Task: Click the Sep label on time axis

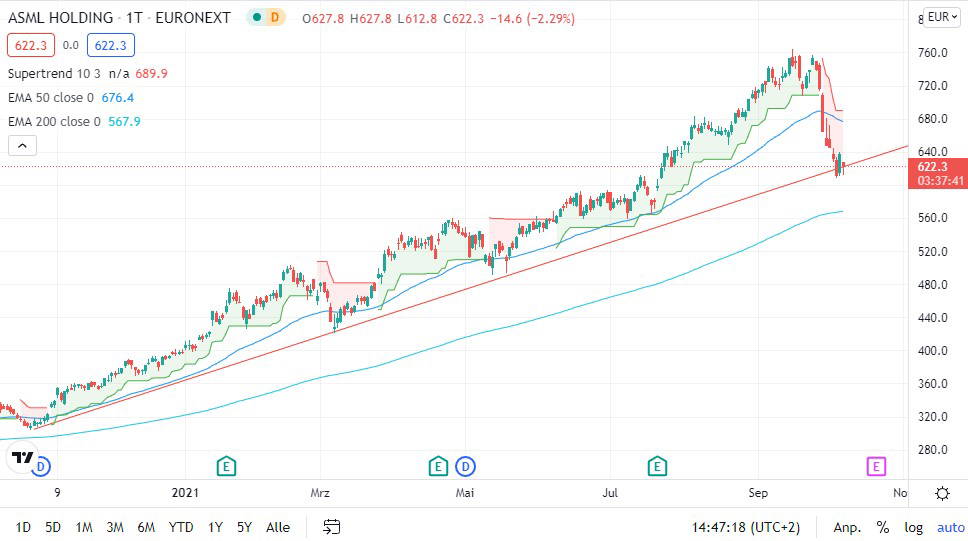Action: point(758,493)
